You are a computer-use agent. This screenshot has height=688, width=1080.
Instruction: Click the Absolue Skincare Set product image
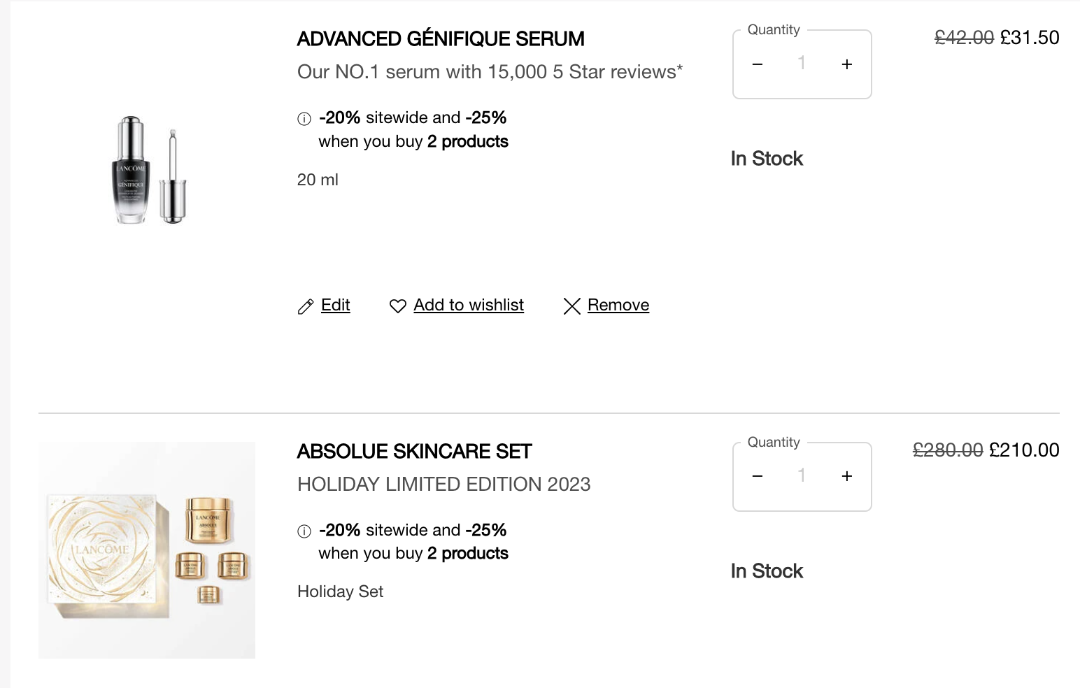[x=147, y=550]
